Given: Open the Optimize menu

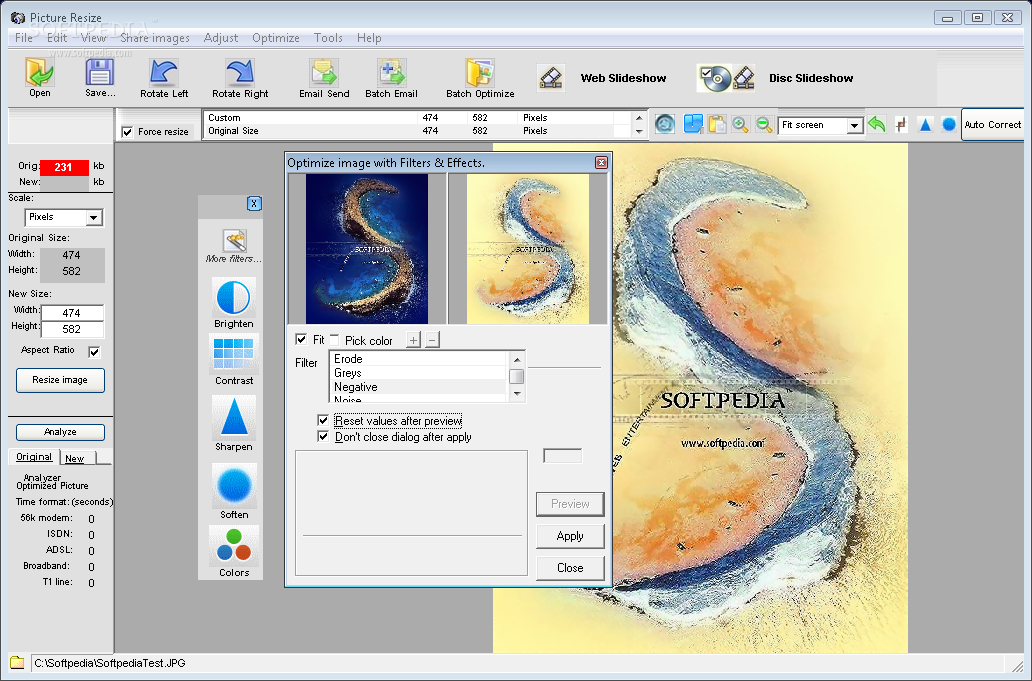Looking at the screenshot, I should (x=276, y=38).
